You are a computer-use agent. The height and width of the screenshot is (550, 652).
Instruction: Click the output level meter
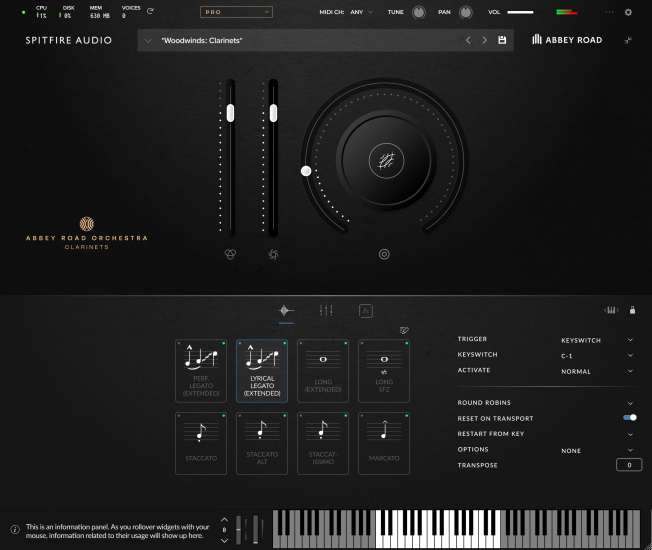[567, 12]
